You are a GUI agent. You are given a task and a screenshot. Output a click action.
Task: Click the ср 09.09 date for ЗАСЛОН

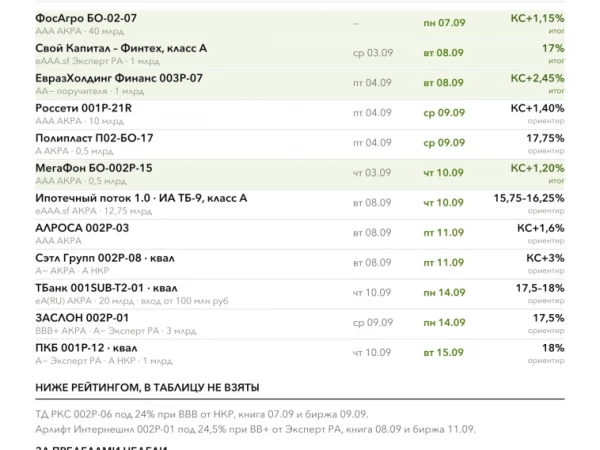pos(373,323)
